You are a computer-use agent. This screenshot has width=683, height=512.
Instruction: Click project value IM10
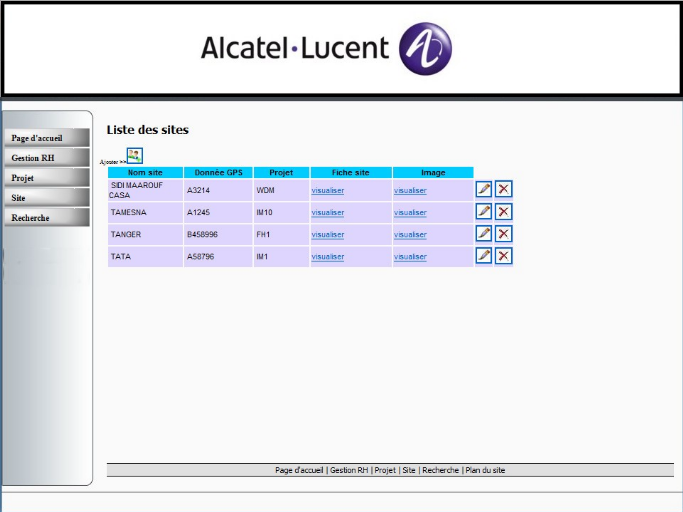[264, 213]
